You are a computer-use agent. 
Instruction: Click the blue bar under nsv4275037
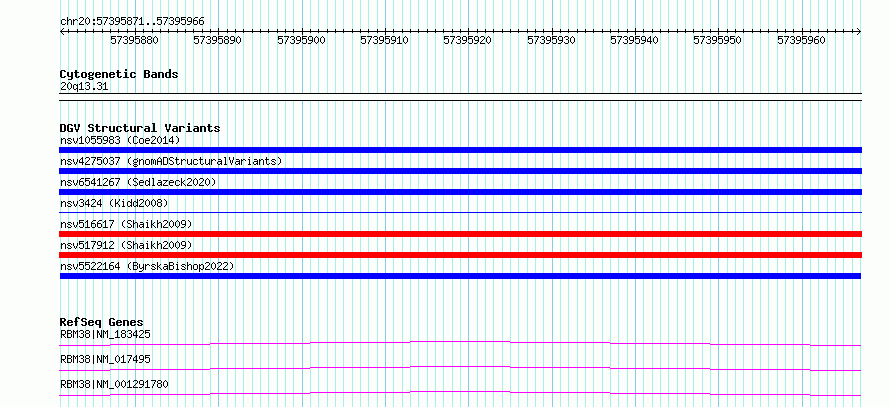point(460,171)
